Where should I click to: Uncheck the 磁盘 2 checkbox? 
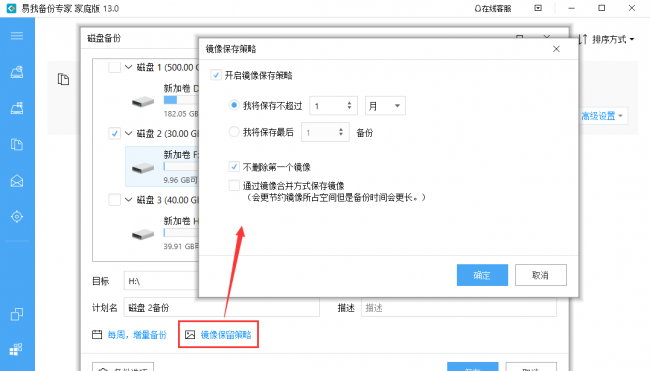point(114,133)
